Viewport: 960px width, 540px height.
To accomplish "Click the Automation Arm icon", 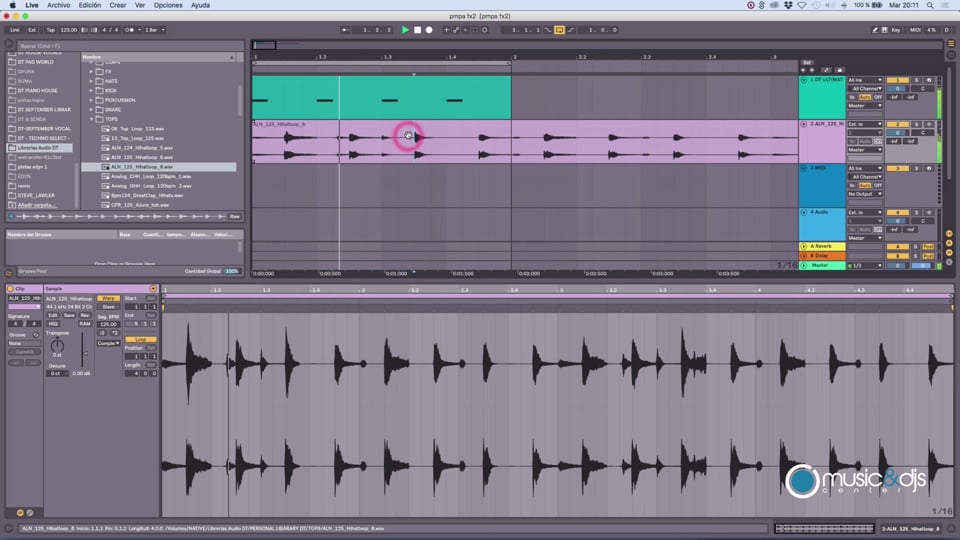I will (456, 29).
